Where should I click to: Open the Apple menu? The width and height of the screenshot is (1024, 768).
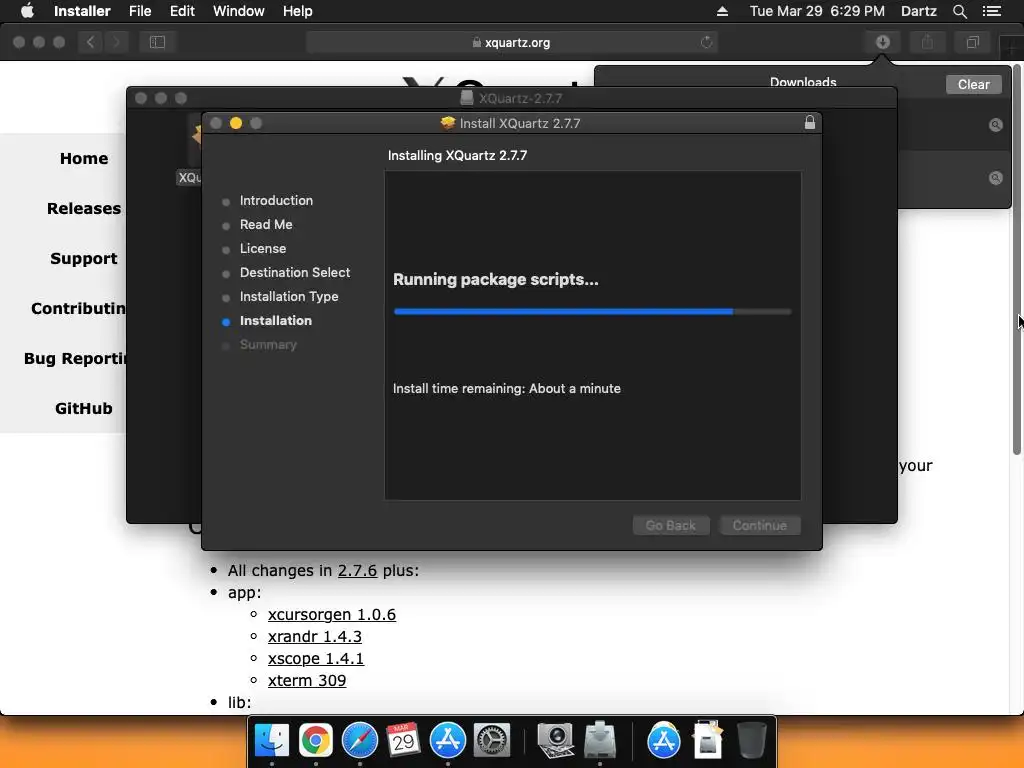[27, 11]
